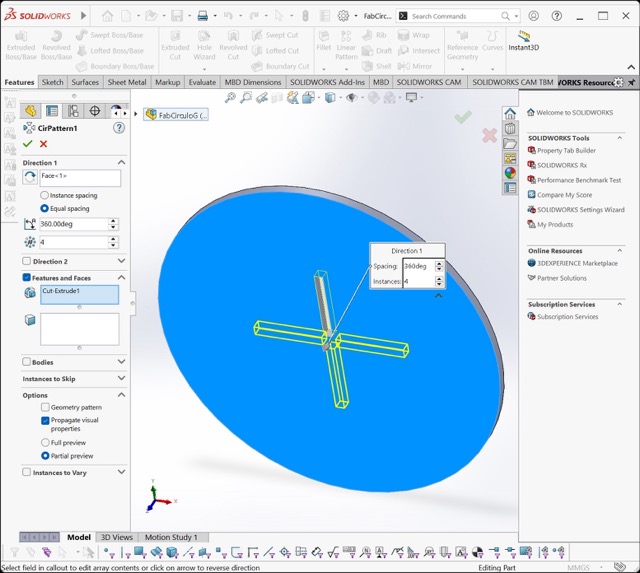The image size is (640, 573).
Task: Collapse the Options section chevron
Action: [121, 395]
